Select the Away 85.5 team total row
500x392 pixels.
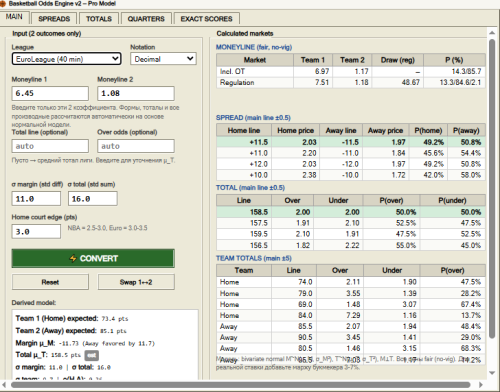coord(351,326)
